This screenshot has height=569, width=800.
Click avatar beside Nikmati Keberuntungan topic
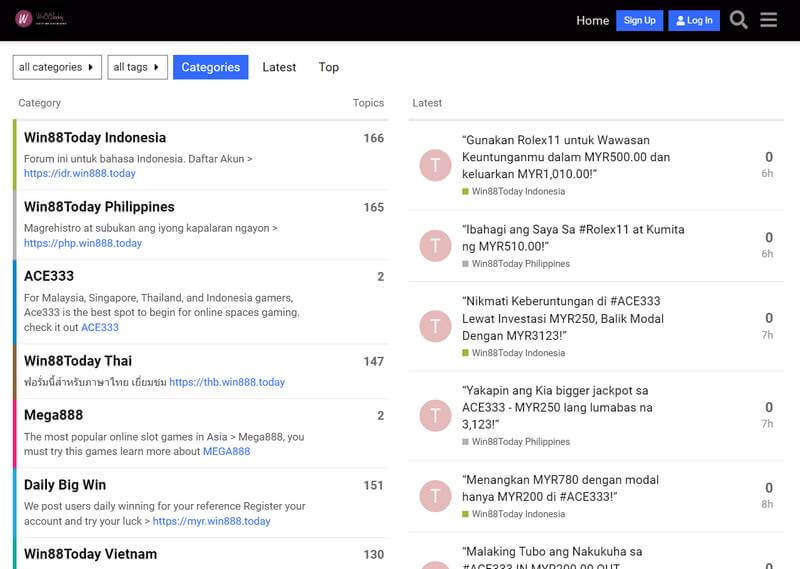(435, 326)
